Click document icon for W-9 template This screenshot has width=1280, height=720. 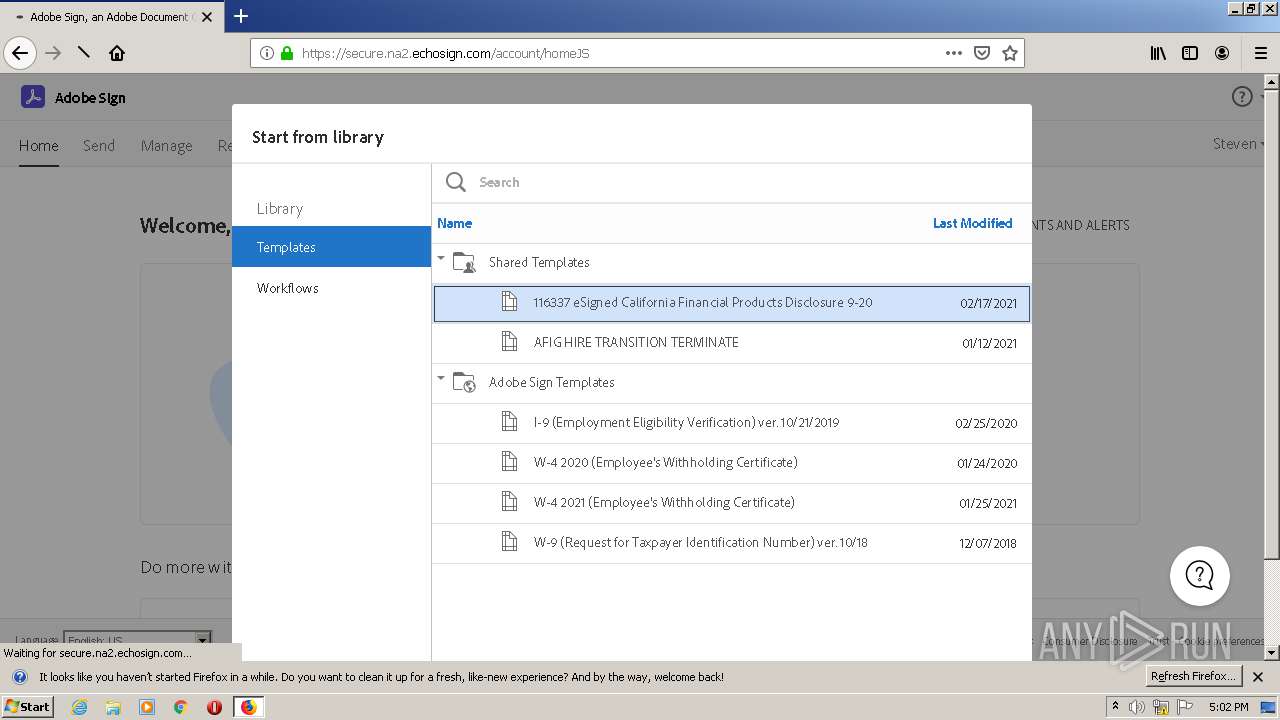click(509, 542)
